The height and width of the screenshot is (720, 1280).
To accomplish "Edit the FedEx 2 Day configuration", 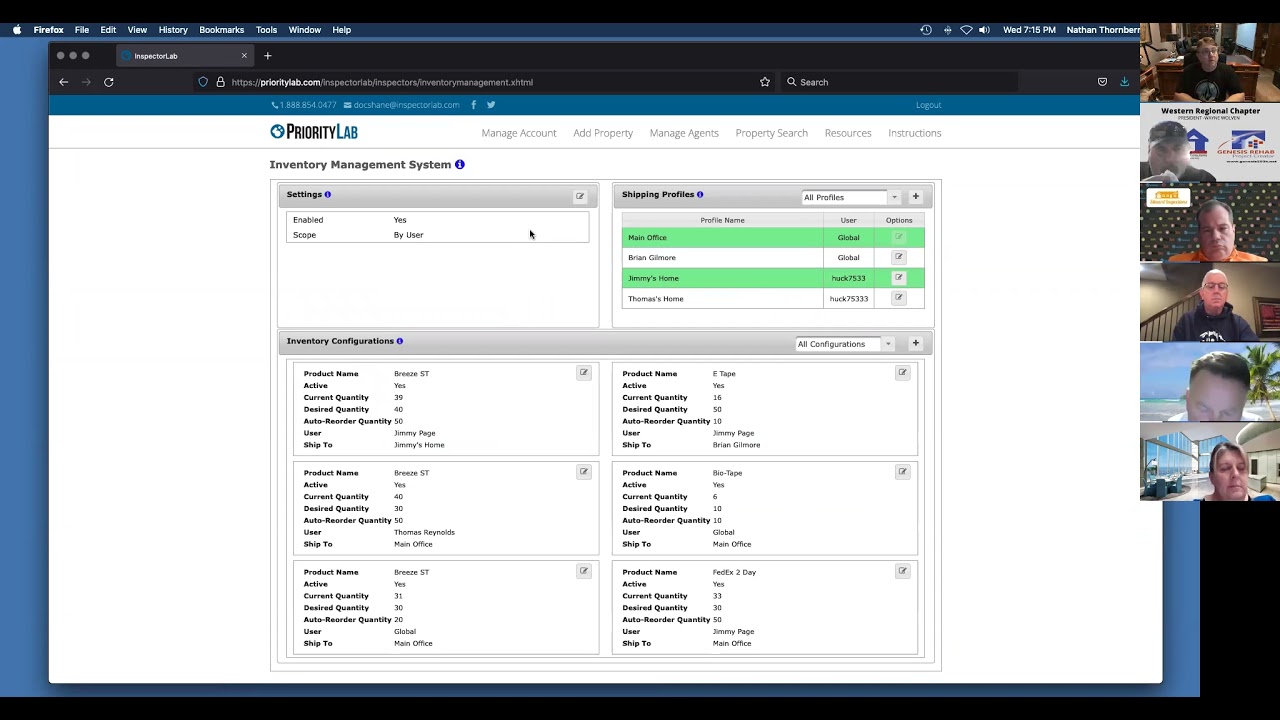I will pyautogui.click(x=902, y=571).
